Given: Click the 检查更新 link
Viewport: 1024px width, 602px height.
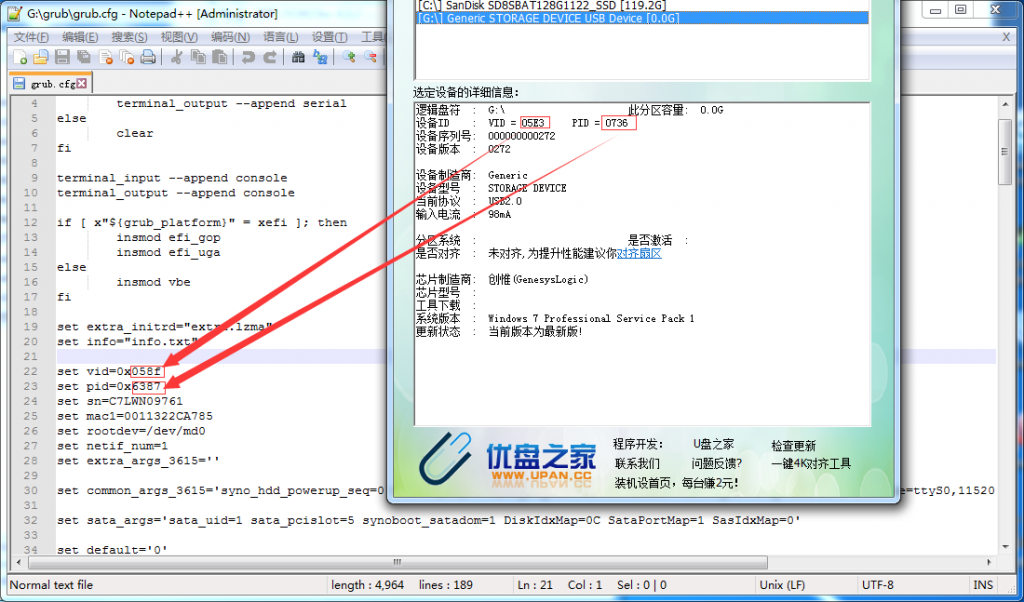Looking at the screenshot, I should coord(793,445).
